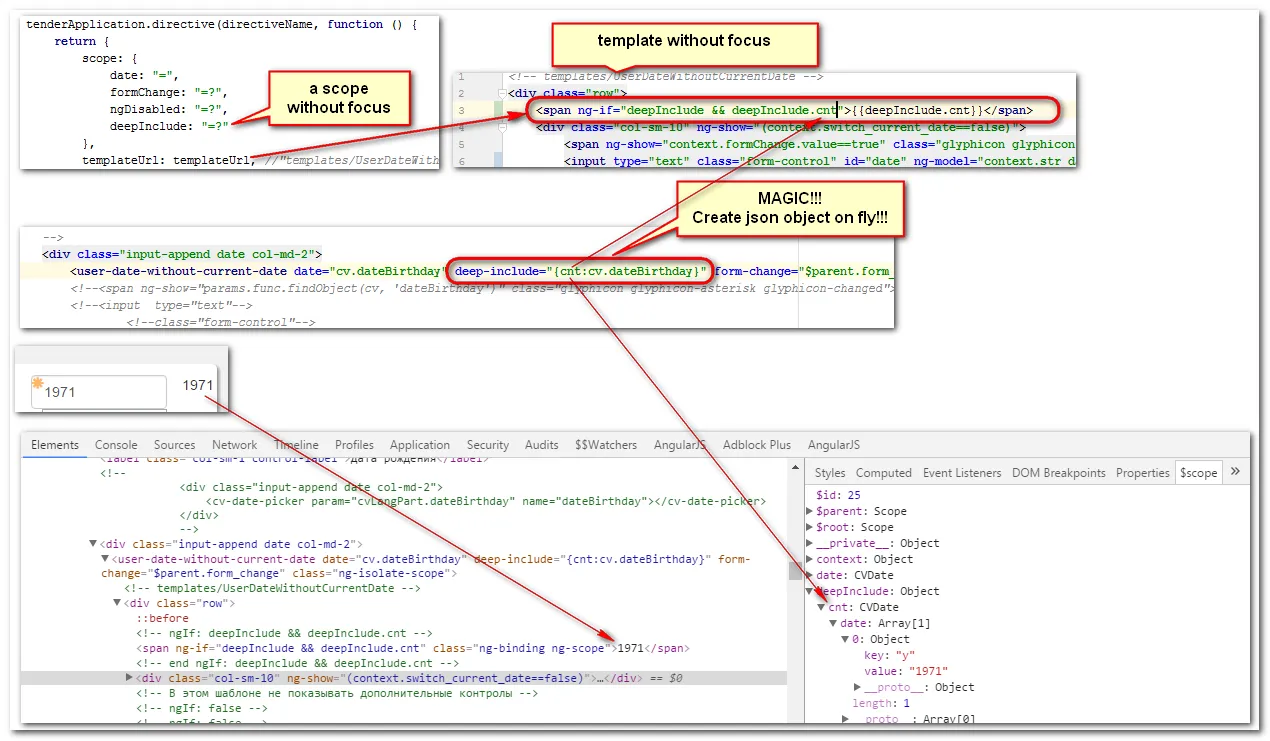This screenshot has width=1270, height=741.
Task: Switch sidebar to the Styles tab
Action: [x=829, y=473]
